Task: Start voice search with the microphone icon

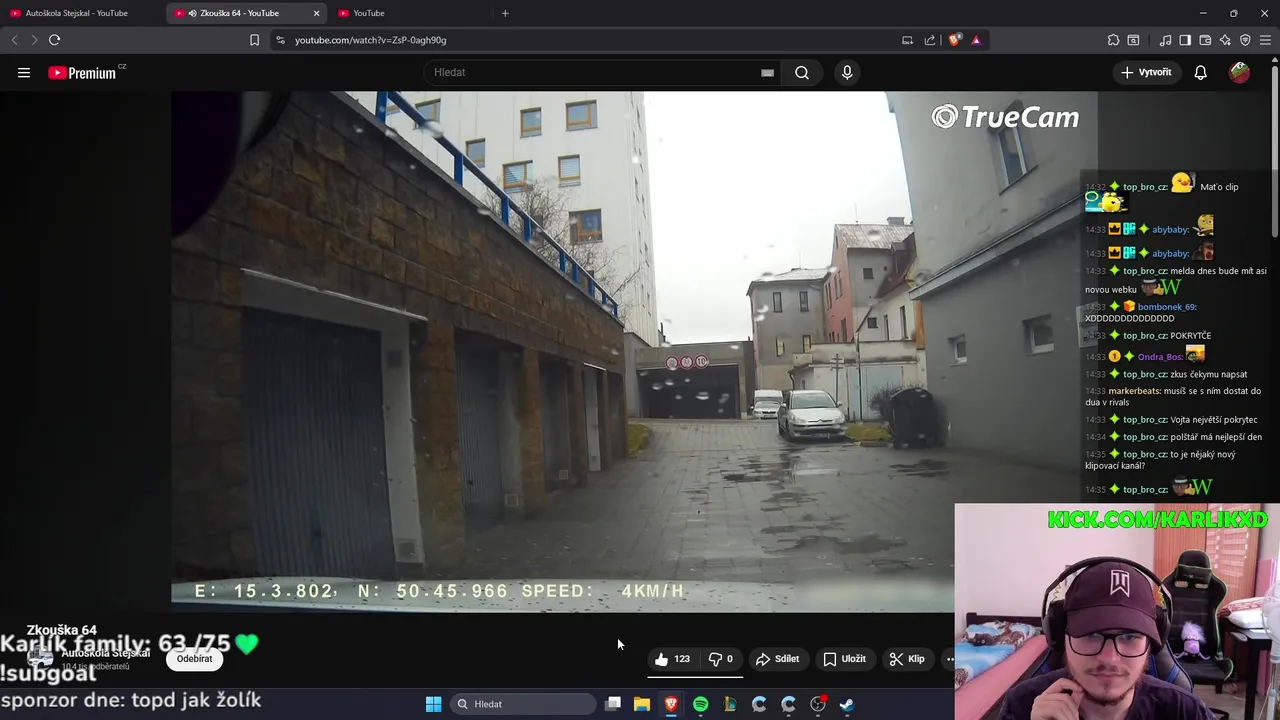Action: click(x=847, y=72)
